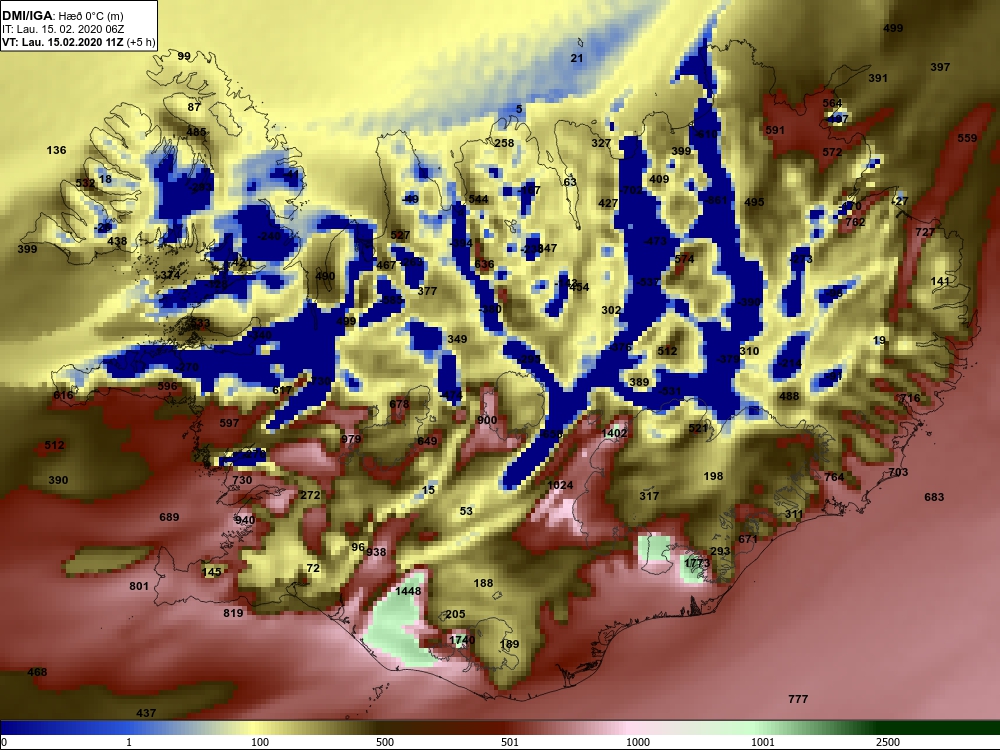This screenshot has height=750, width=1000.
Task: Click the map value '1402'
Action: [614, 433]
